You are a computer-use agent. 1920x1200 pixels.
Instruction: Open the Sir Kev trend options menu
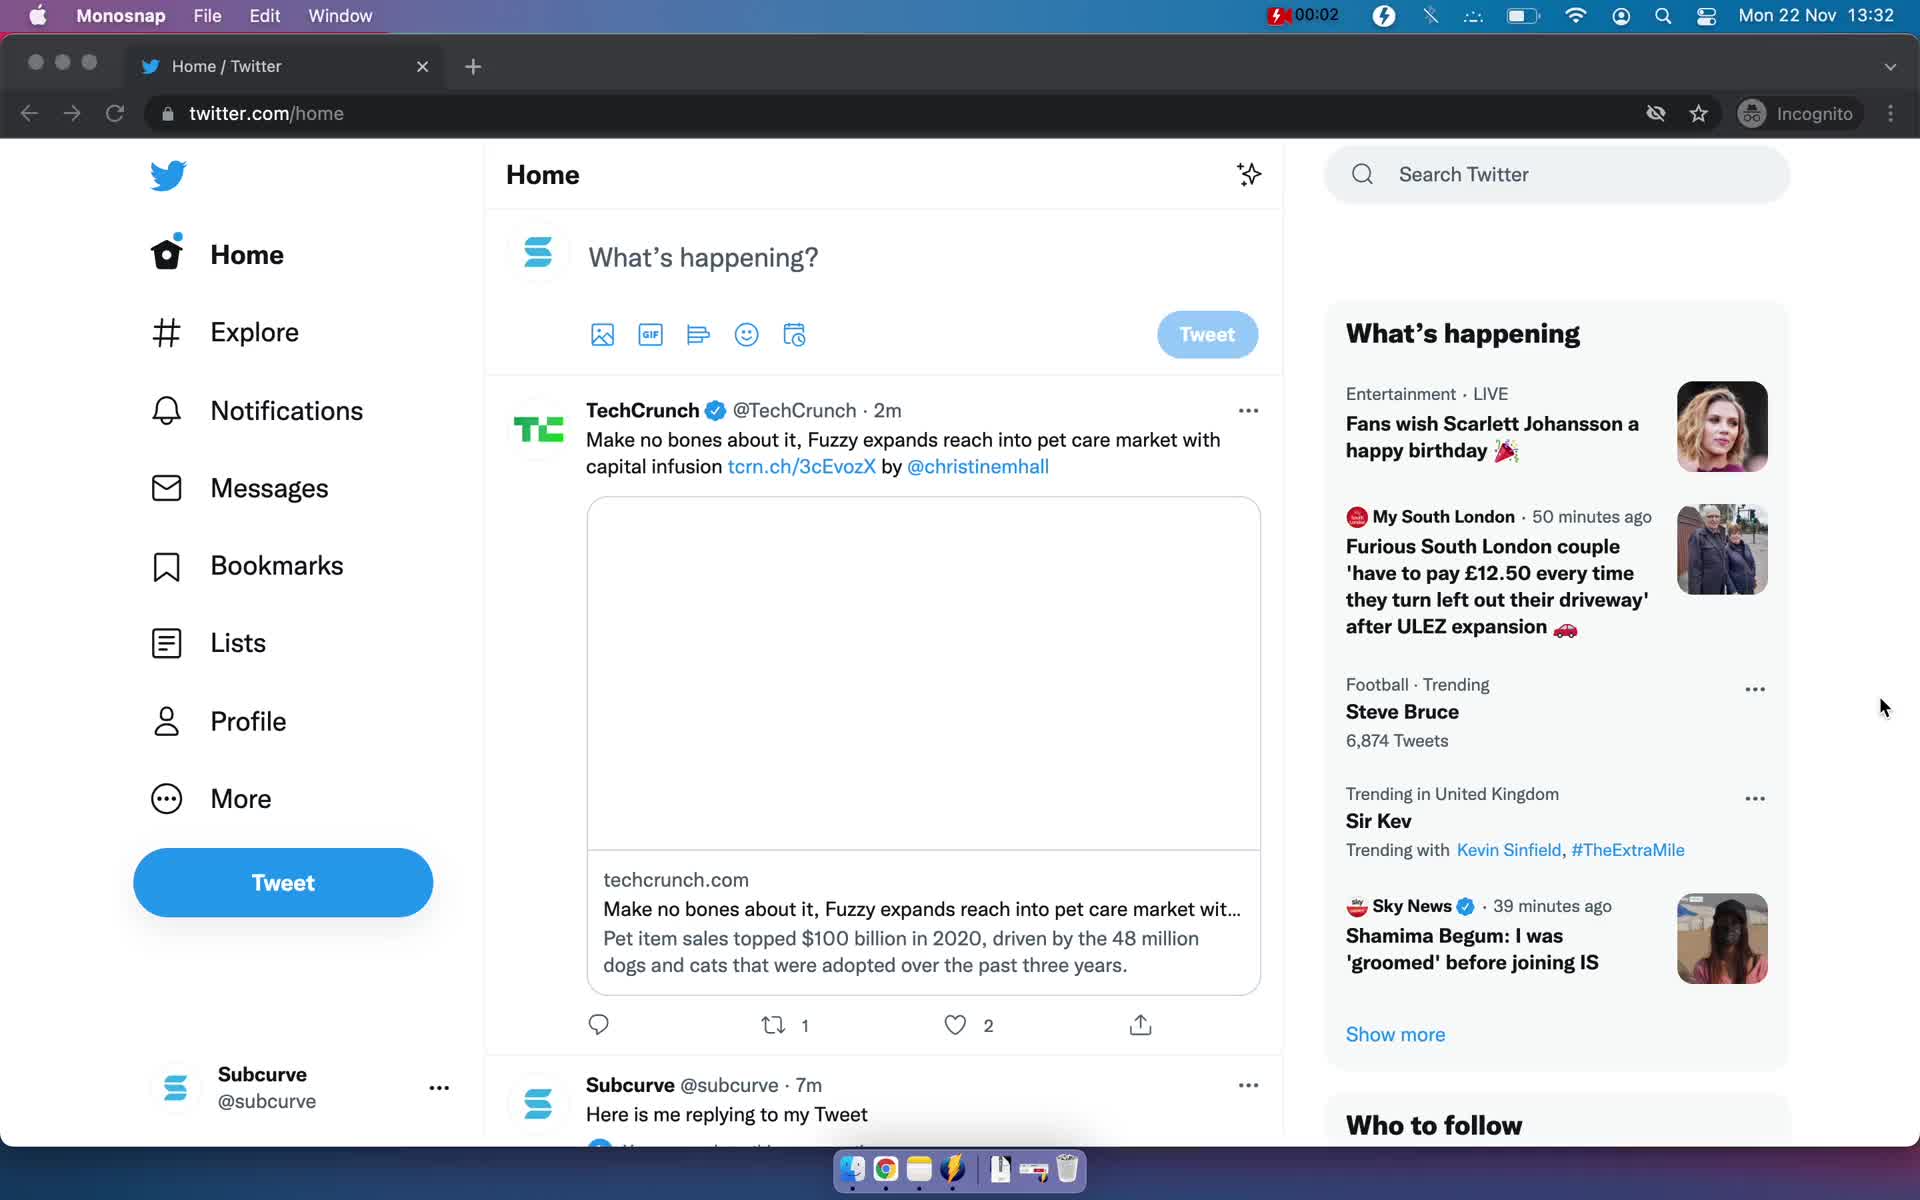[x=1755, y=799]
